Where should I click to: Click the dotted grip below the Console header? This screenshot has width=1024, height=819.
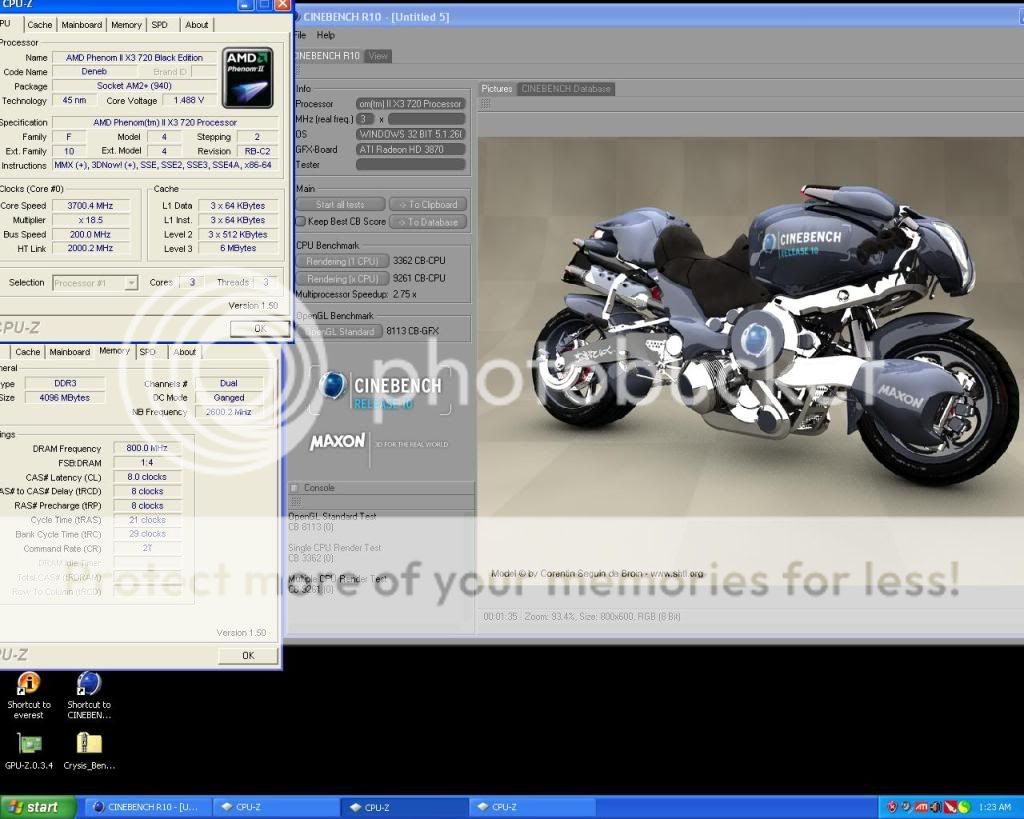click(296, 501)
